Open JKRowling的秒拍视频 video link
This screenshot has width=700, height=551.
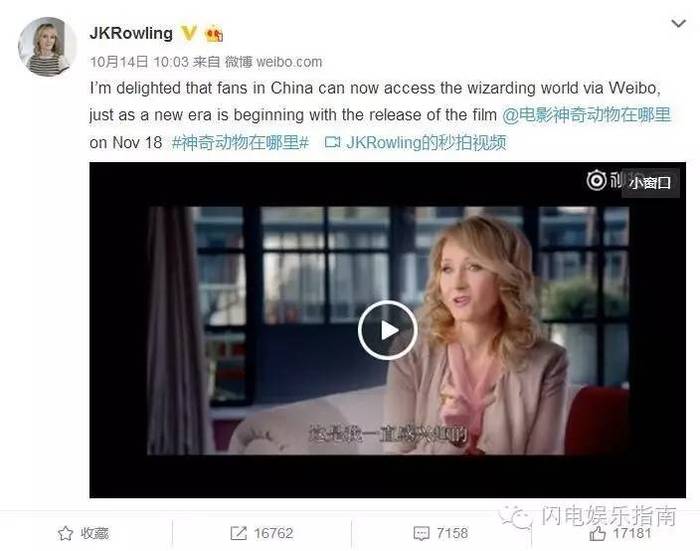[x=426, y=143]
